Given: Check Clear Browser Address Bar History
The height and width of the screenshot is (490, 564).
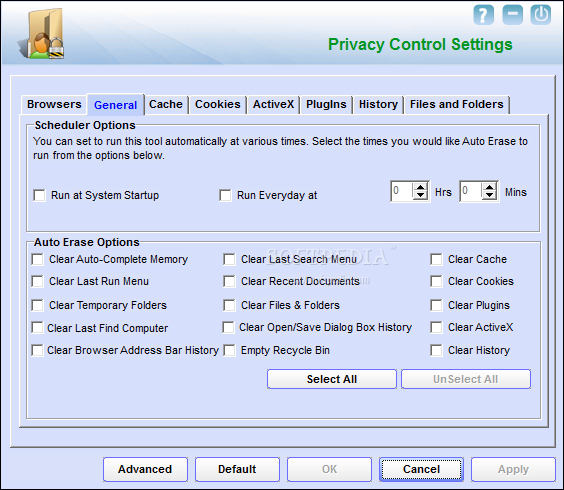Looking at the screenshot, I should point(37,350).
